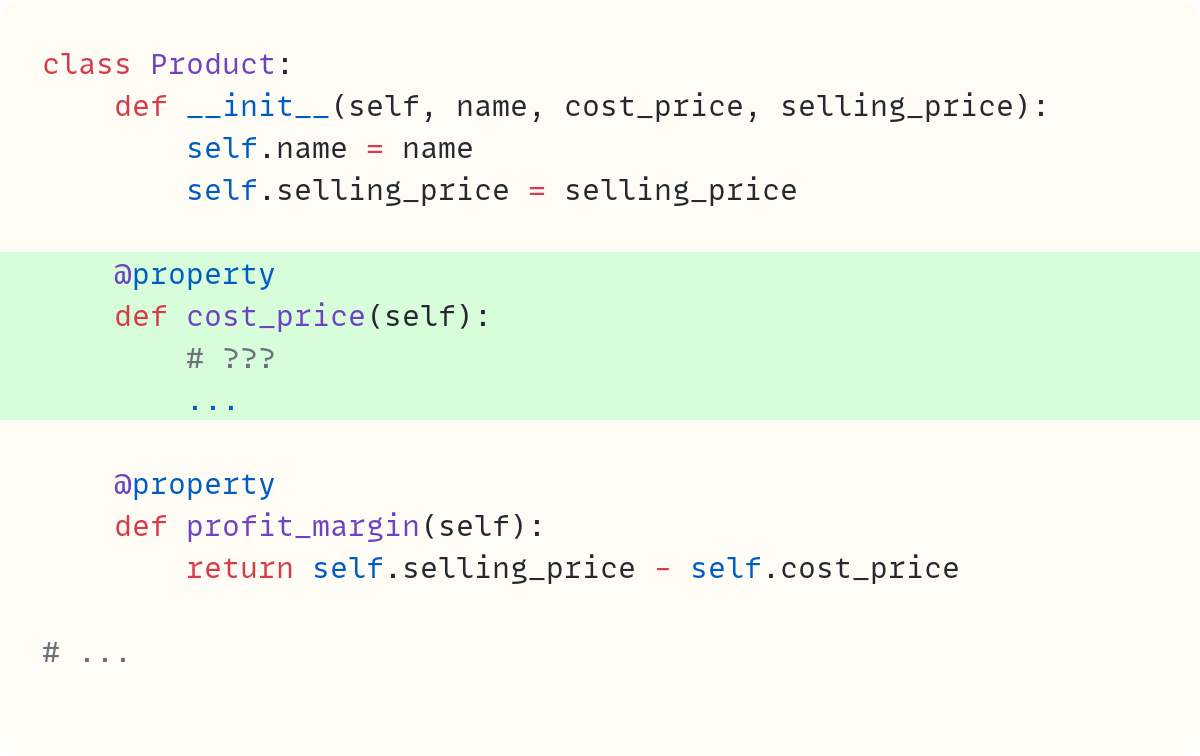
Task: Click the equals sign after self.name
Action: coord(375,149)
